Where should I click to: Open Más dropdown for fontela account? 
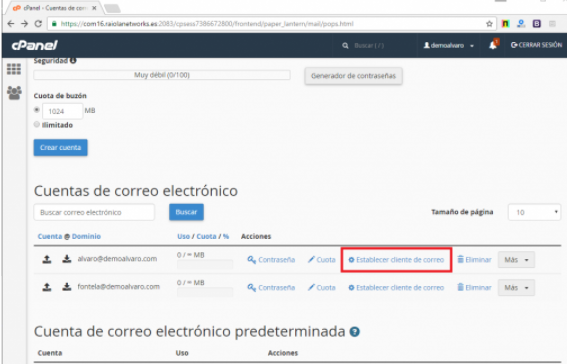point(516,288)
